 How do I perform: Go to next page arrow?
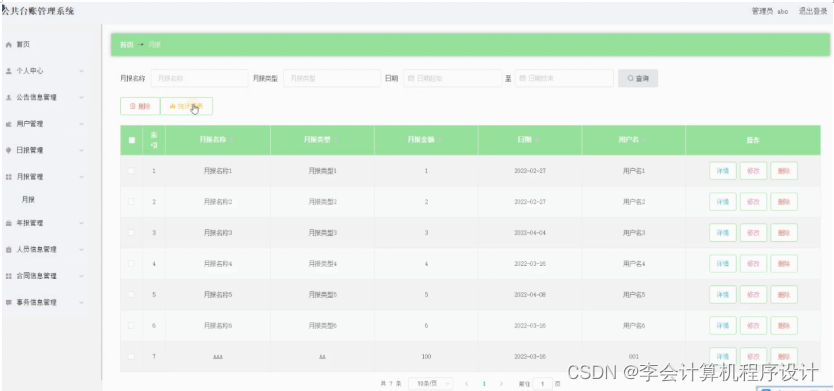(x=501, y=384)
